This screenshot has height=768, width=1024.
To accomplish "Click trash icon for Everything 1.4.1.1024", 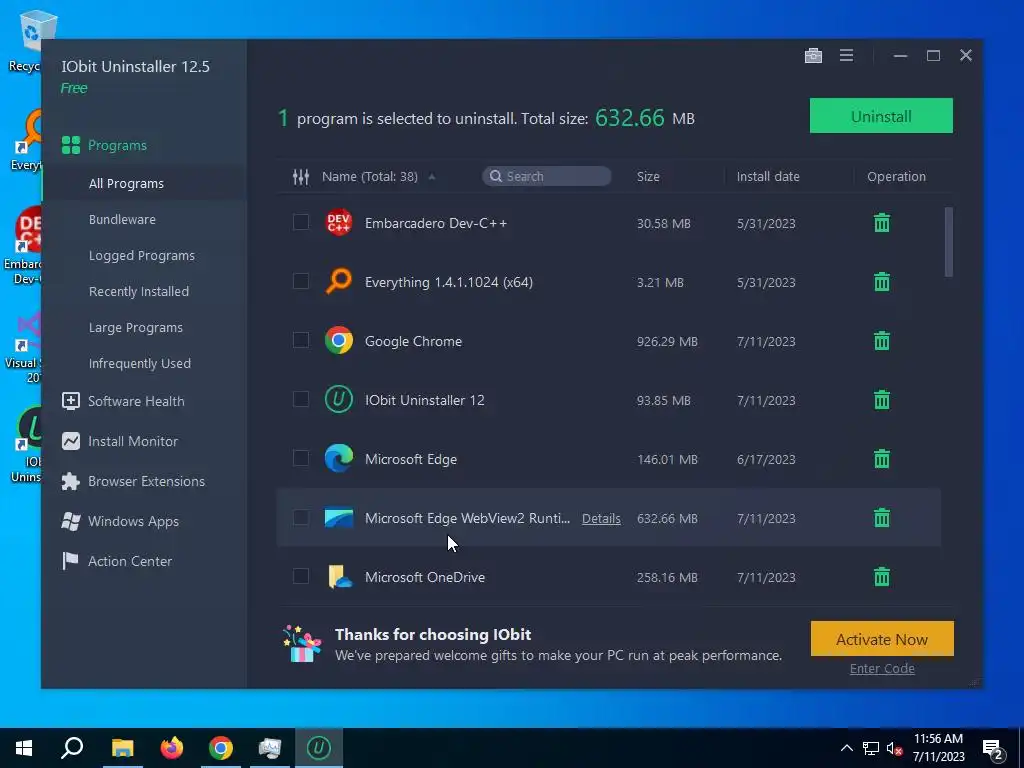I will (x=882, y=281).
